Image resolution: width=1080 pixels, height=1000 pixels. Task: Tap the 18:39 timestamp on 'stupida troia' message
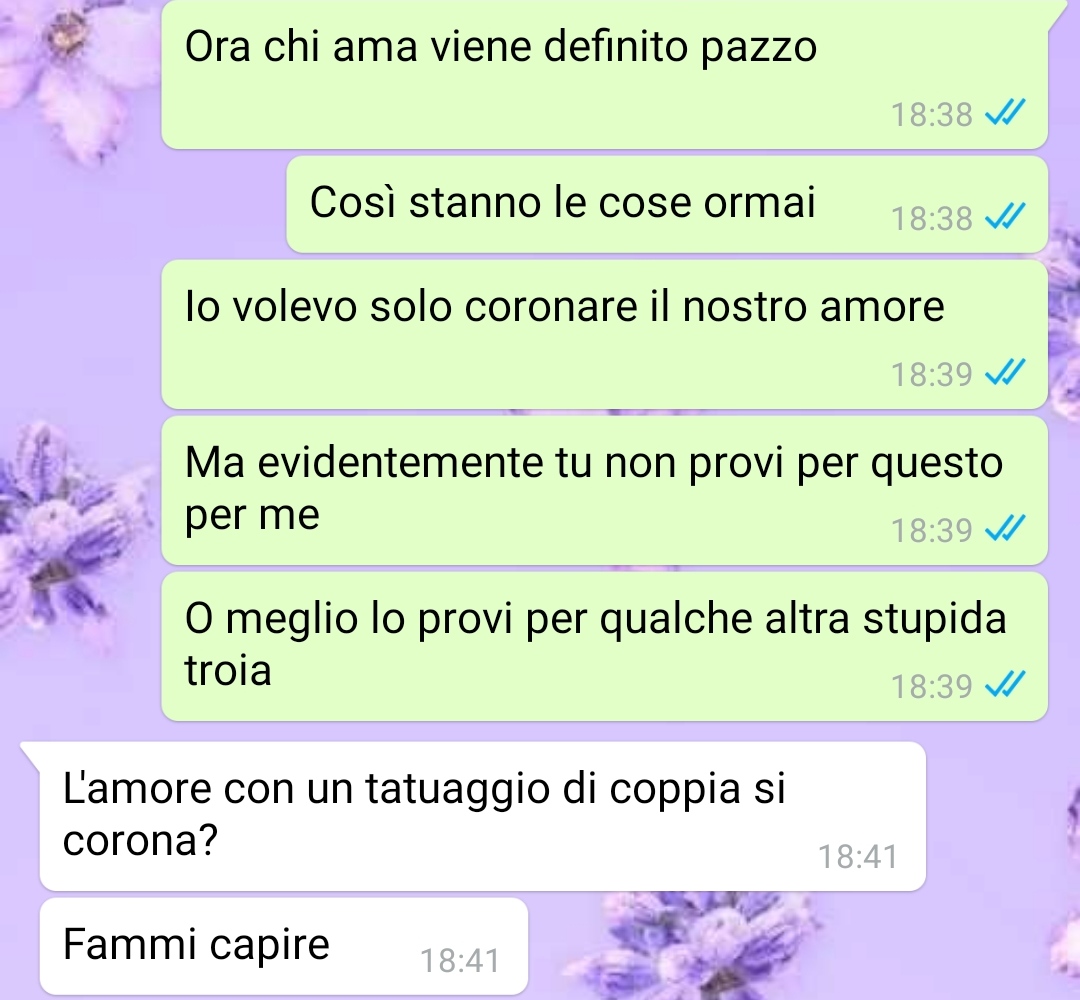[x=931, y=686]
